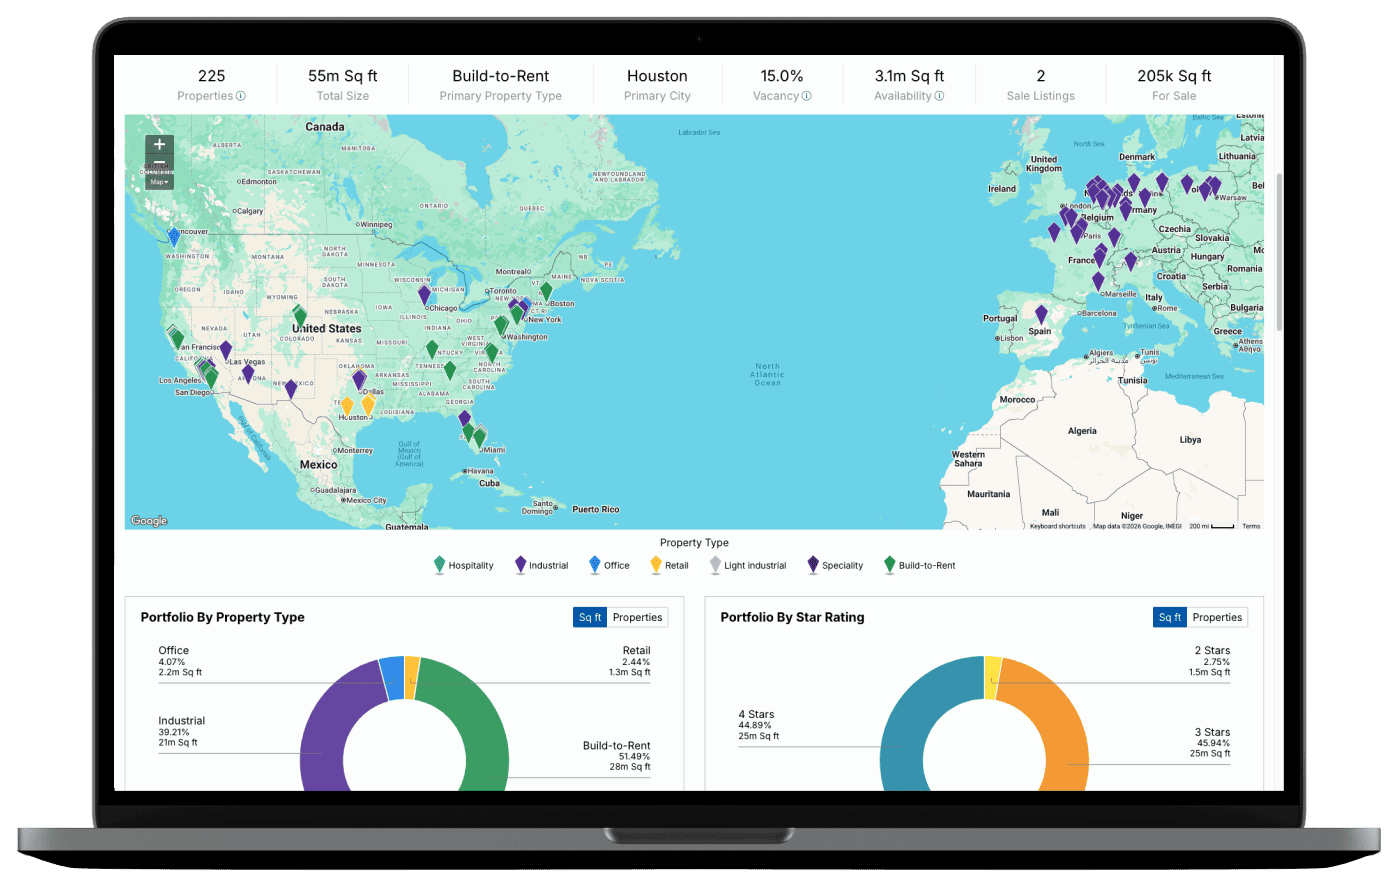Switch Star Rating chart to Properties
Viewport: 1400px width, 894px height.
pyautogui.click(x=1217, y=618)
